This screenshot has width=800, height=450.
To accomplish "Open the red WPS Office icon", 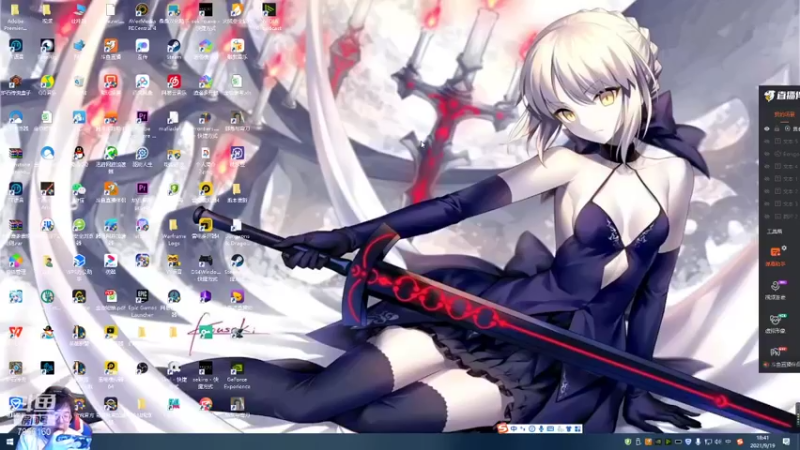I will pyautogui.click(x=15, y=333).
